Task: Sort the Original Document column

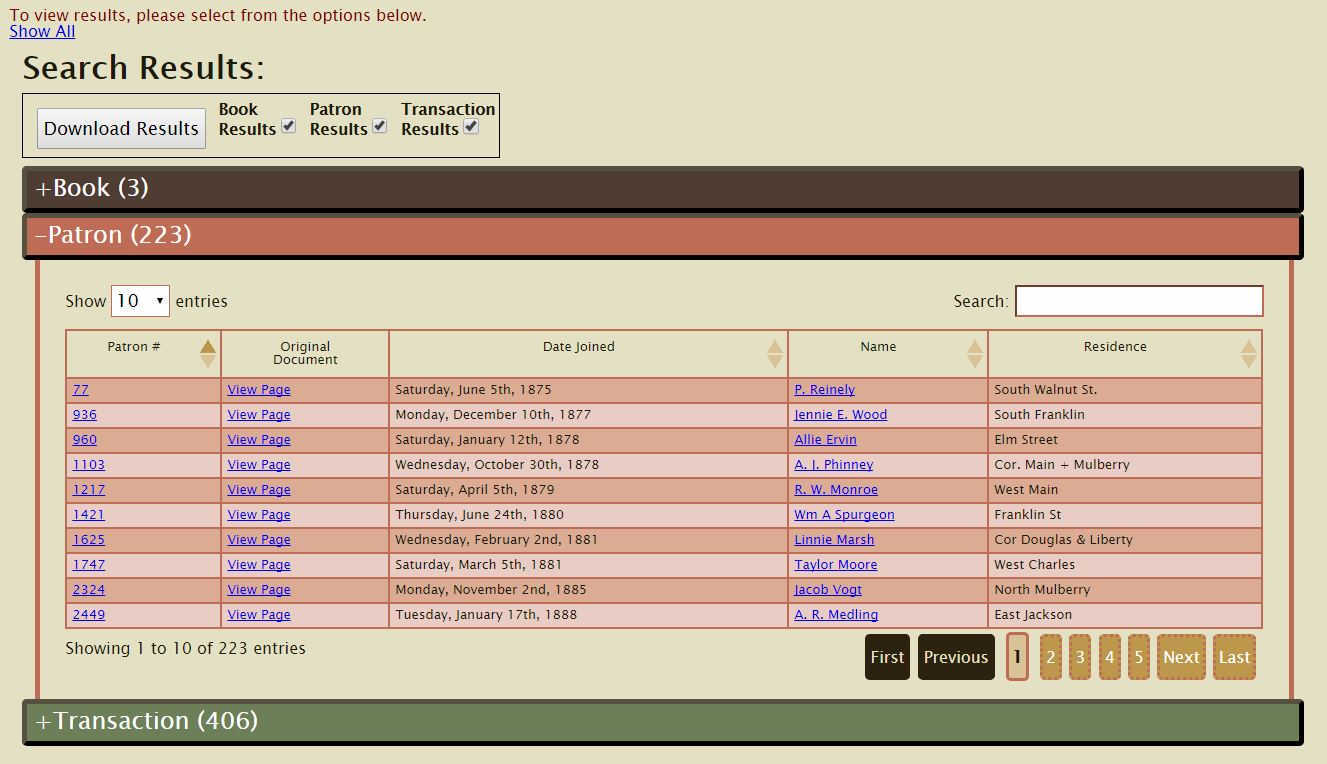Action: (x=305, y=353)
